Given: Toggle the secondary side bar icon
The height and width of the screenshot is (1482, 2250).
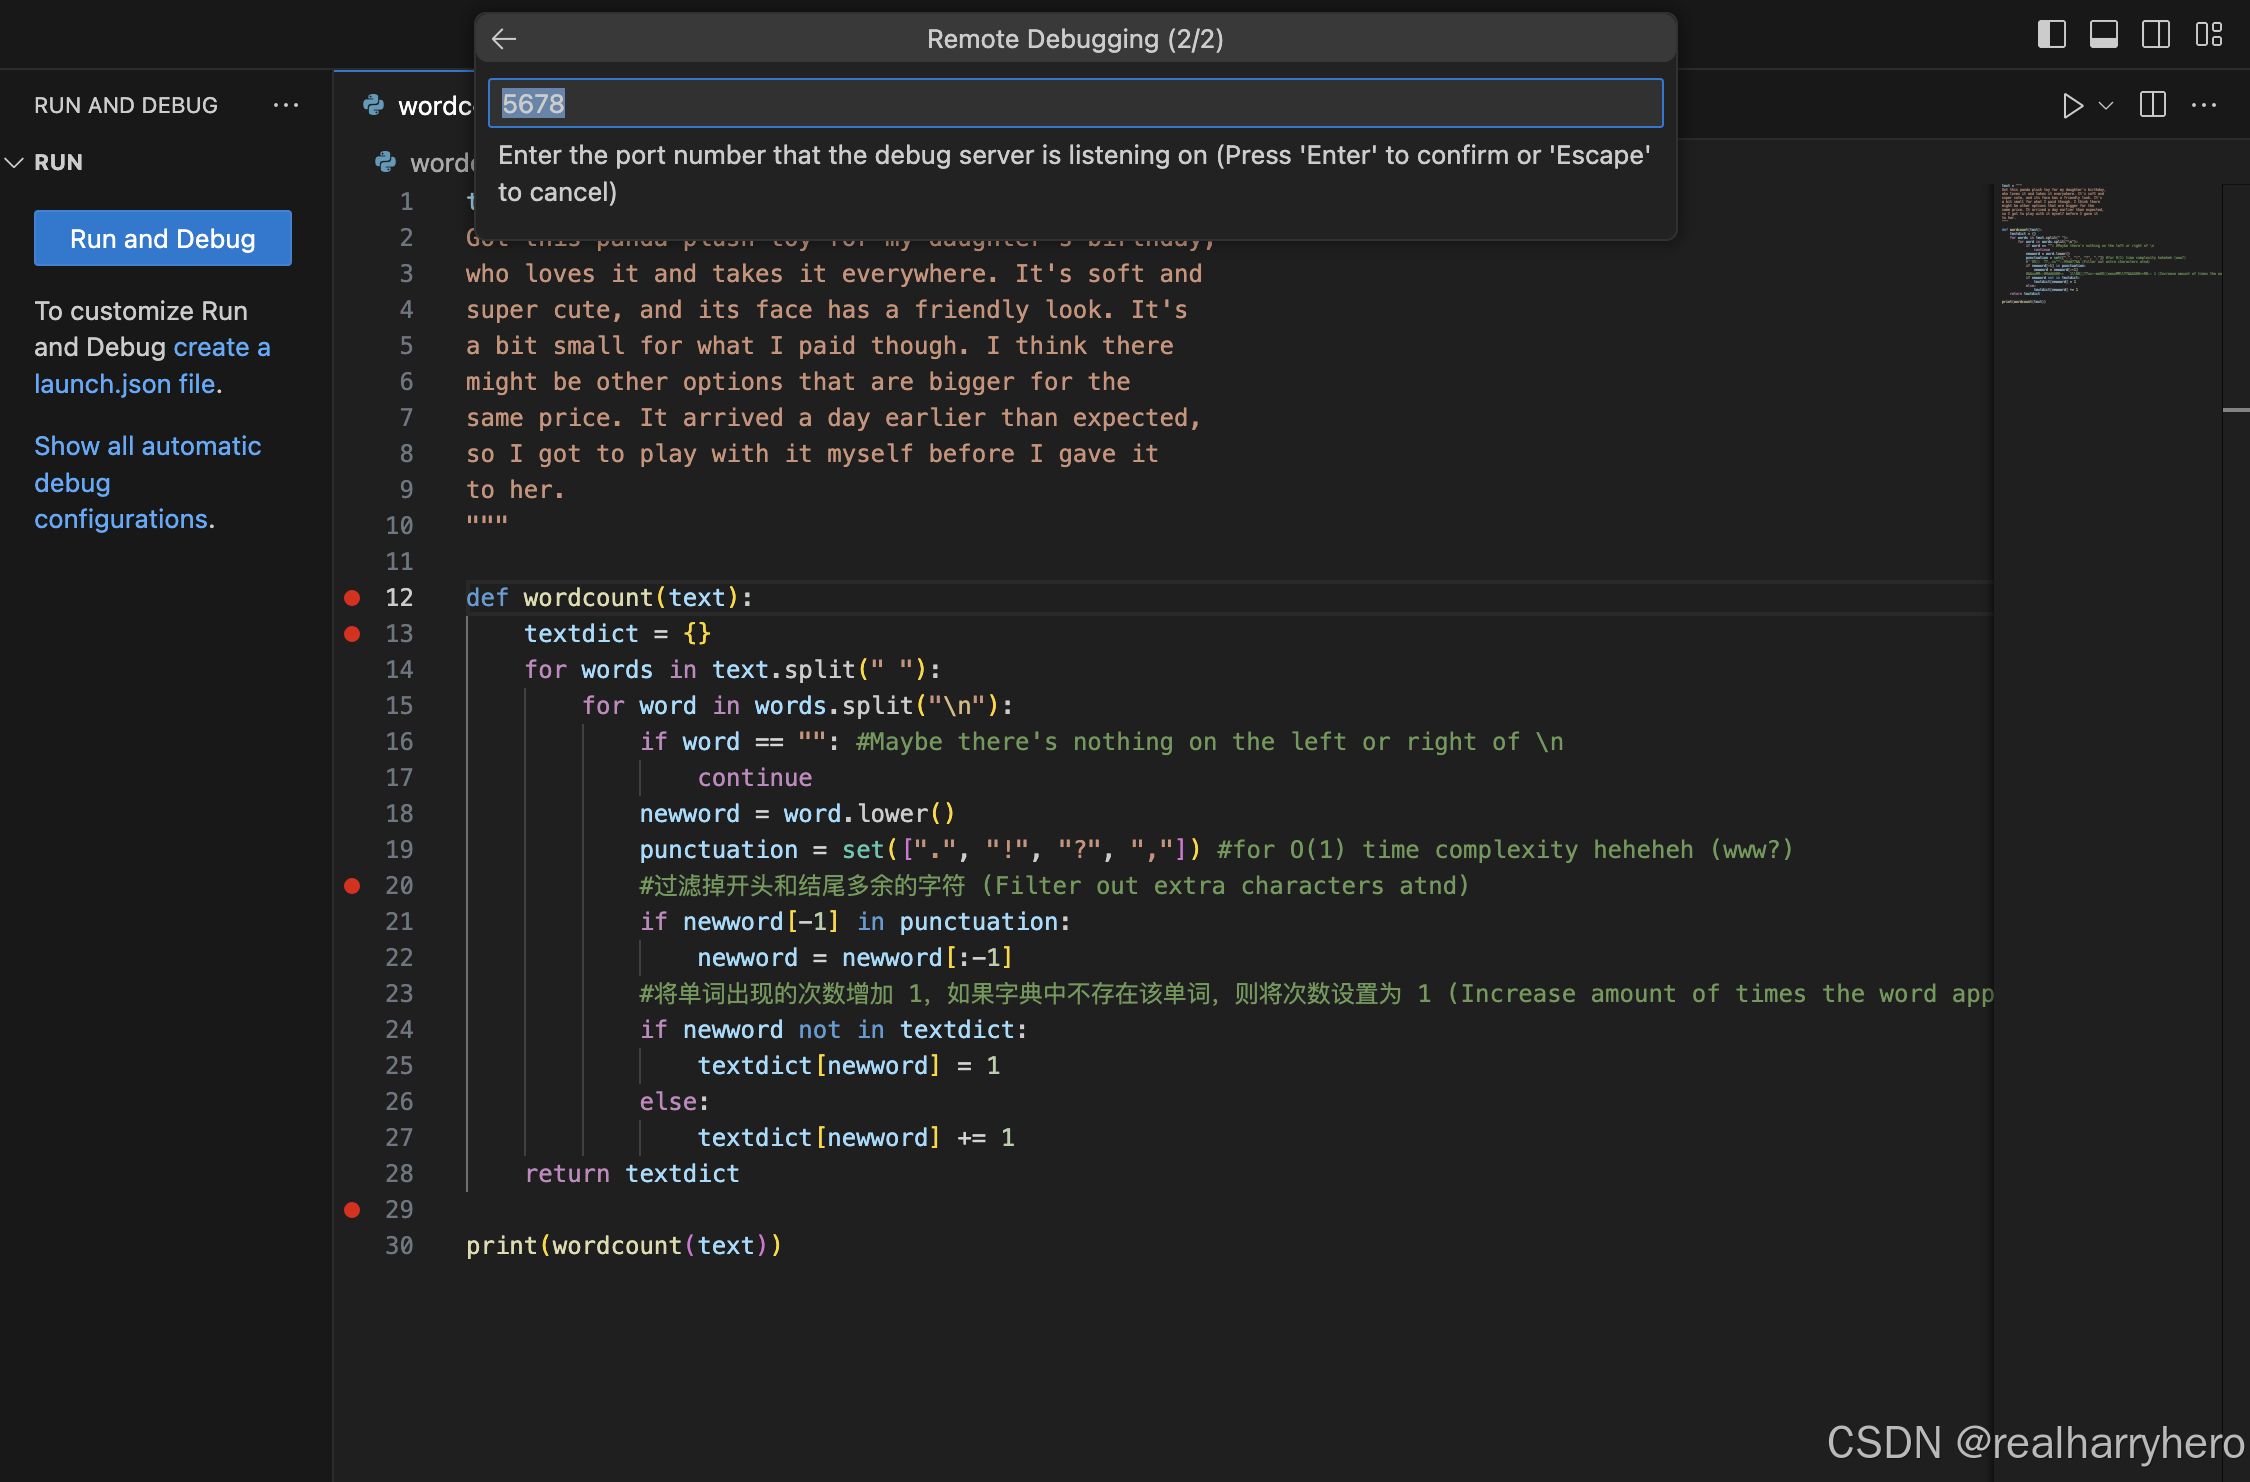Looking at the screenshot, I should click(2156, 34).
